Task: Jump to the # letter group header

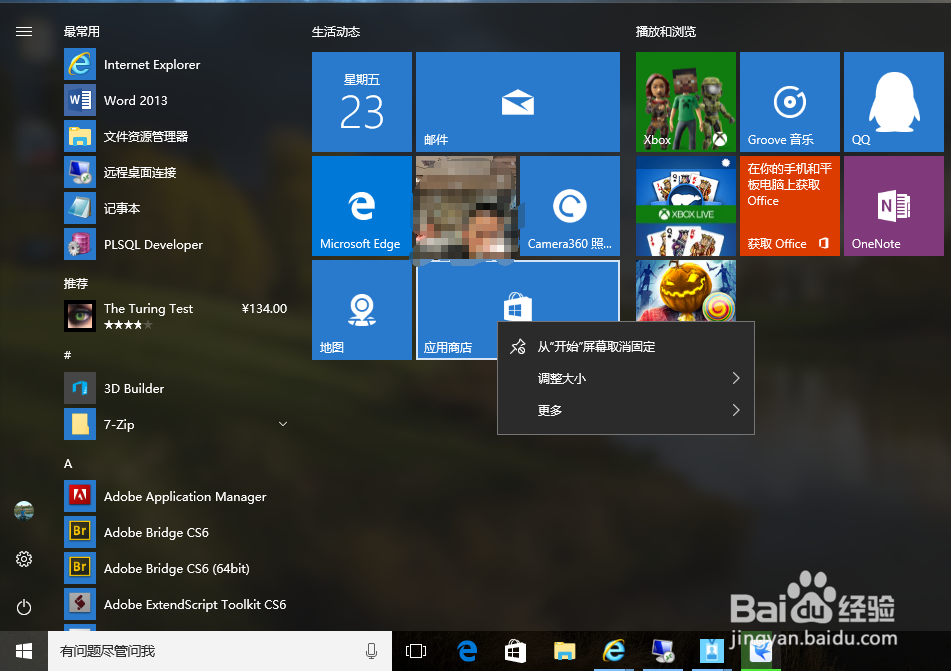Action: pyautogui.click(x=68, y=355)
